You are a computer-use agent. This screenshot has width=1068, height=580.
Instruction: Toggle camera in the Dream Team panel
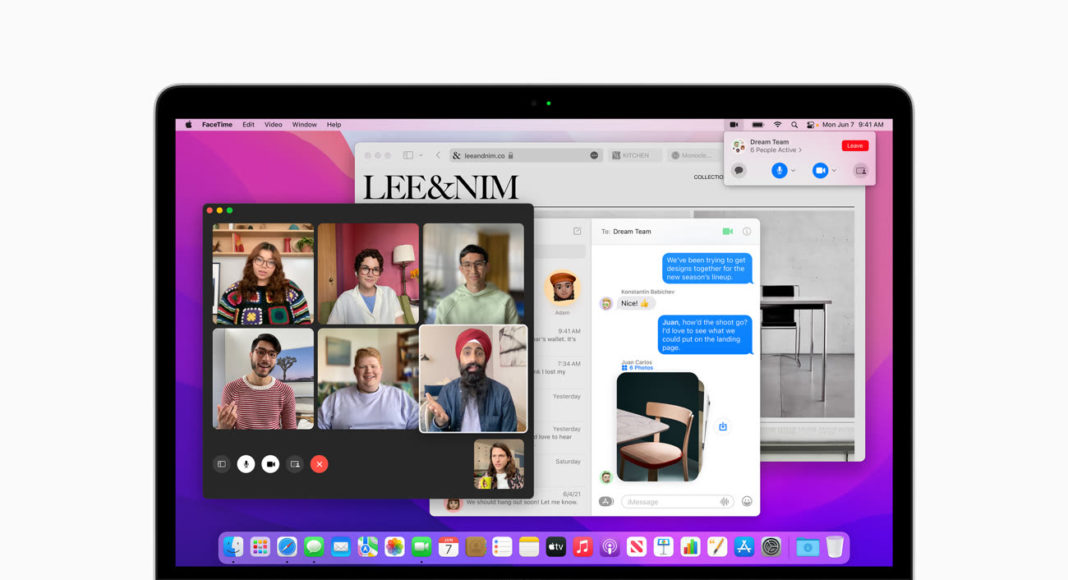coord(820,171)
